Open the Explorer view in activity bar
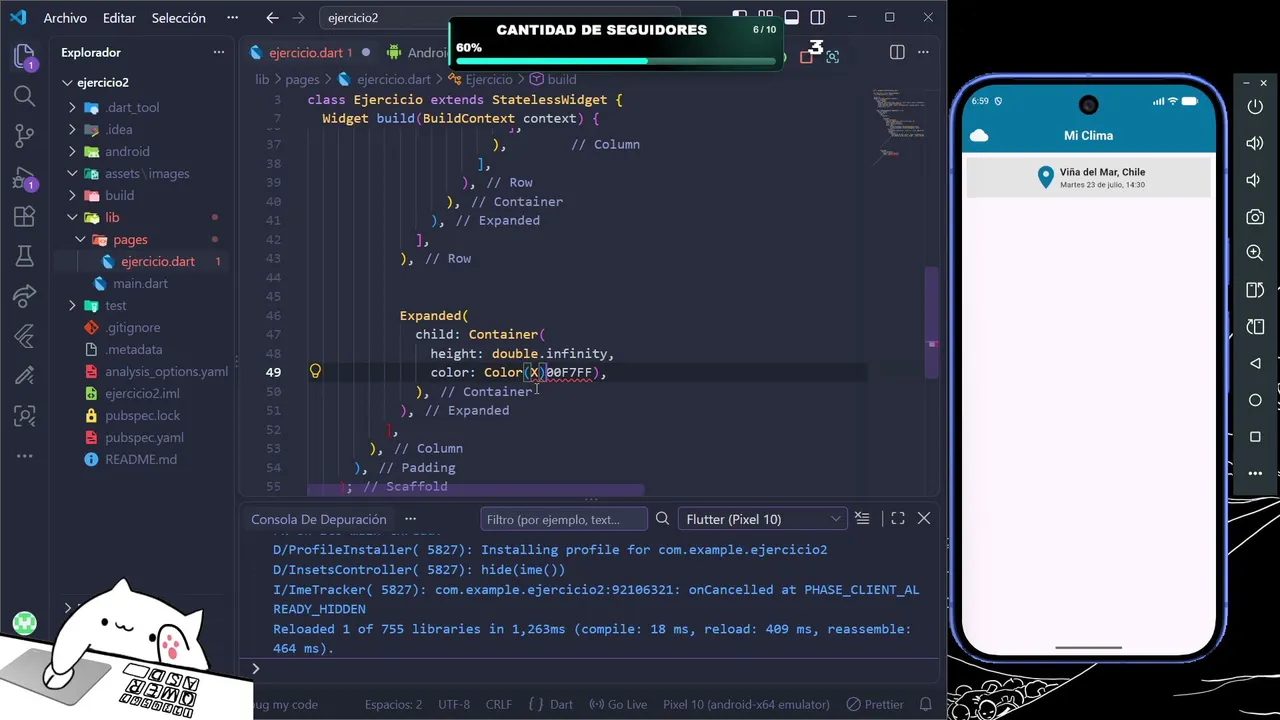The height and width of the screenshot is (720, 1280). tap(25, 56)
